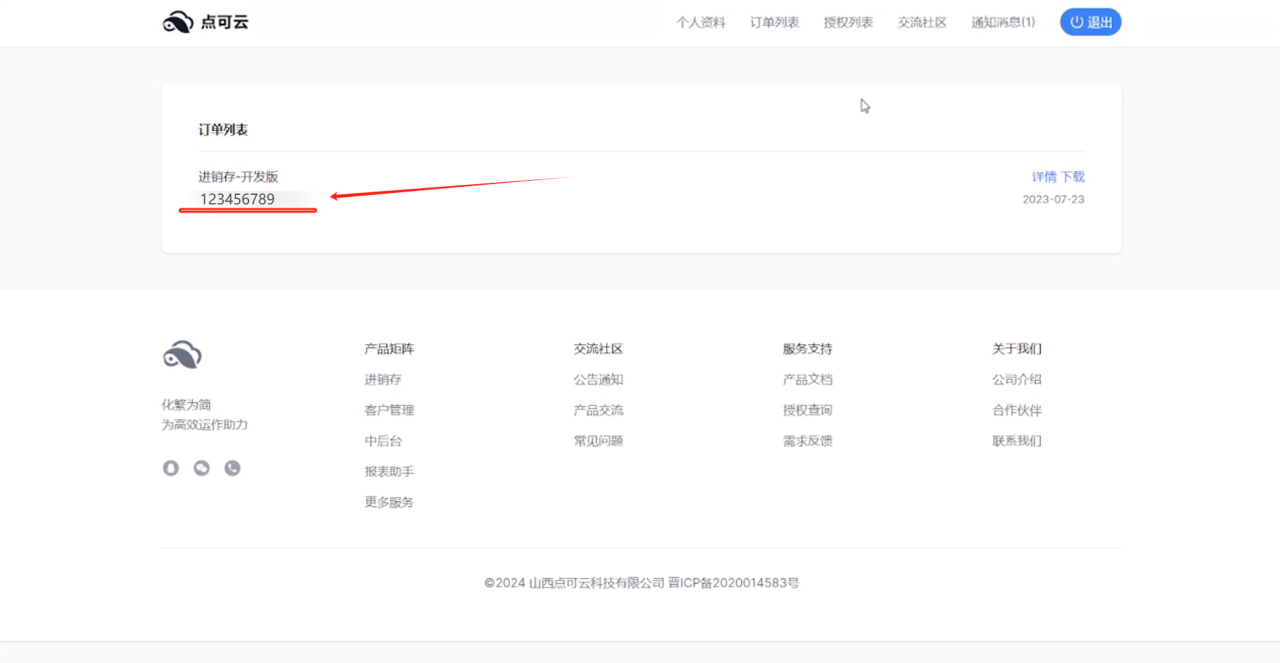Open 报表助手 footer link
This screenshot has width=1280, height=663.
(389, 472)
